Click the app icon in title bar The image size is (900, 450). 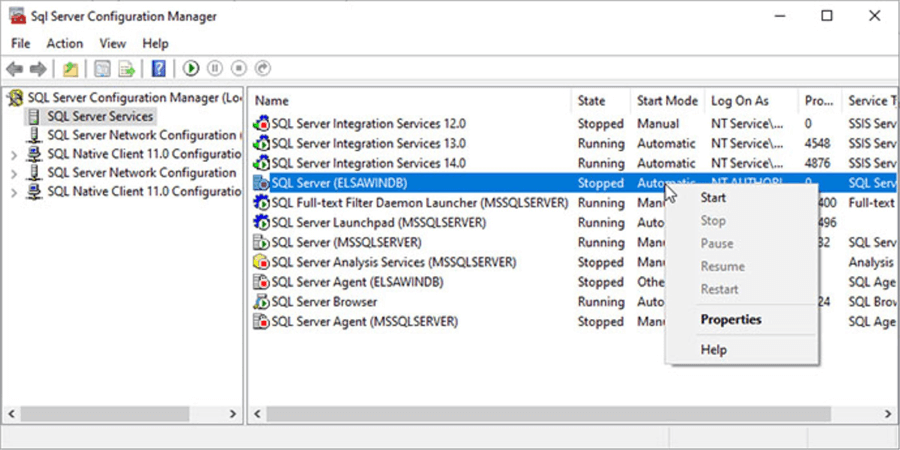point(18,16)
